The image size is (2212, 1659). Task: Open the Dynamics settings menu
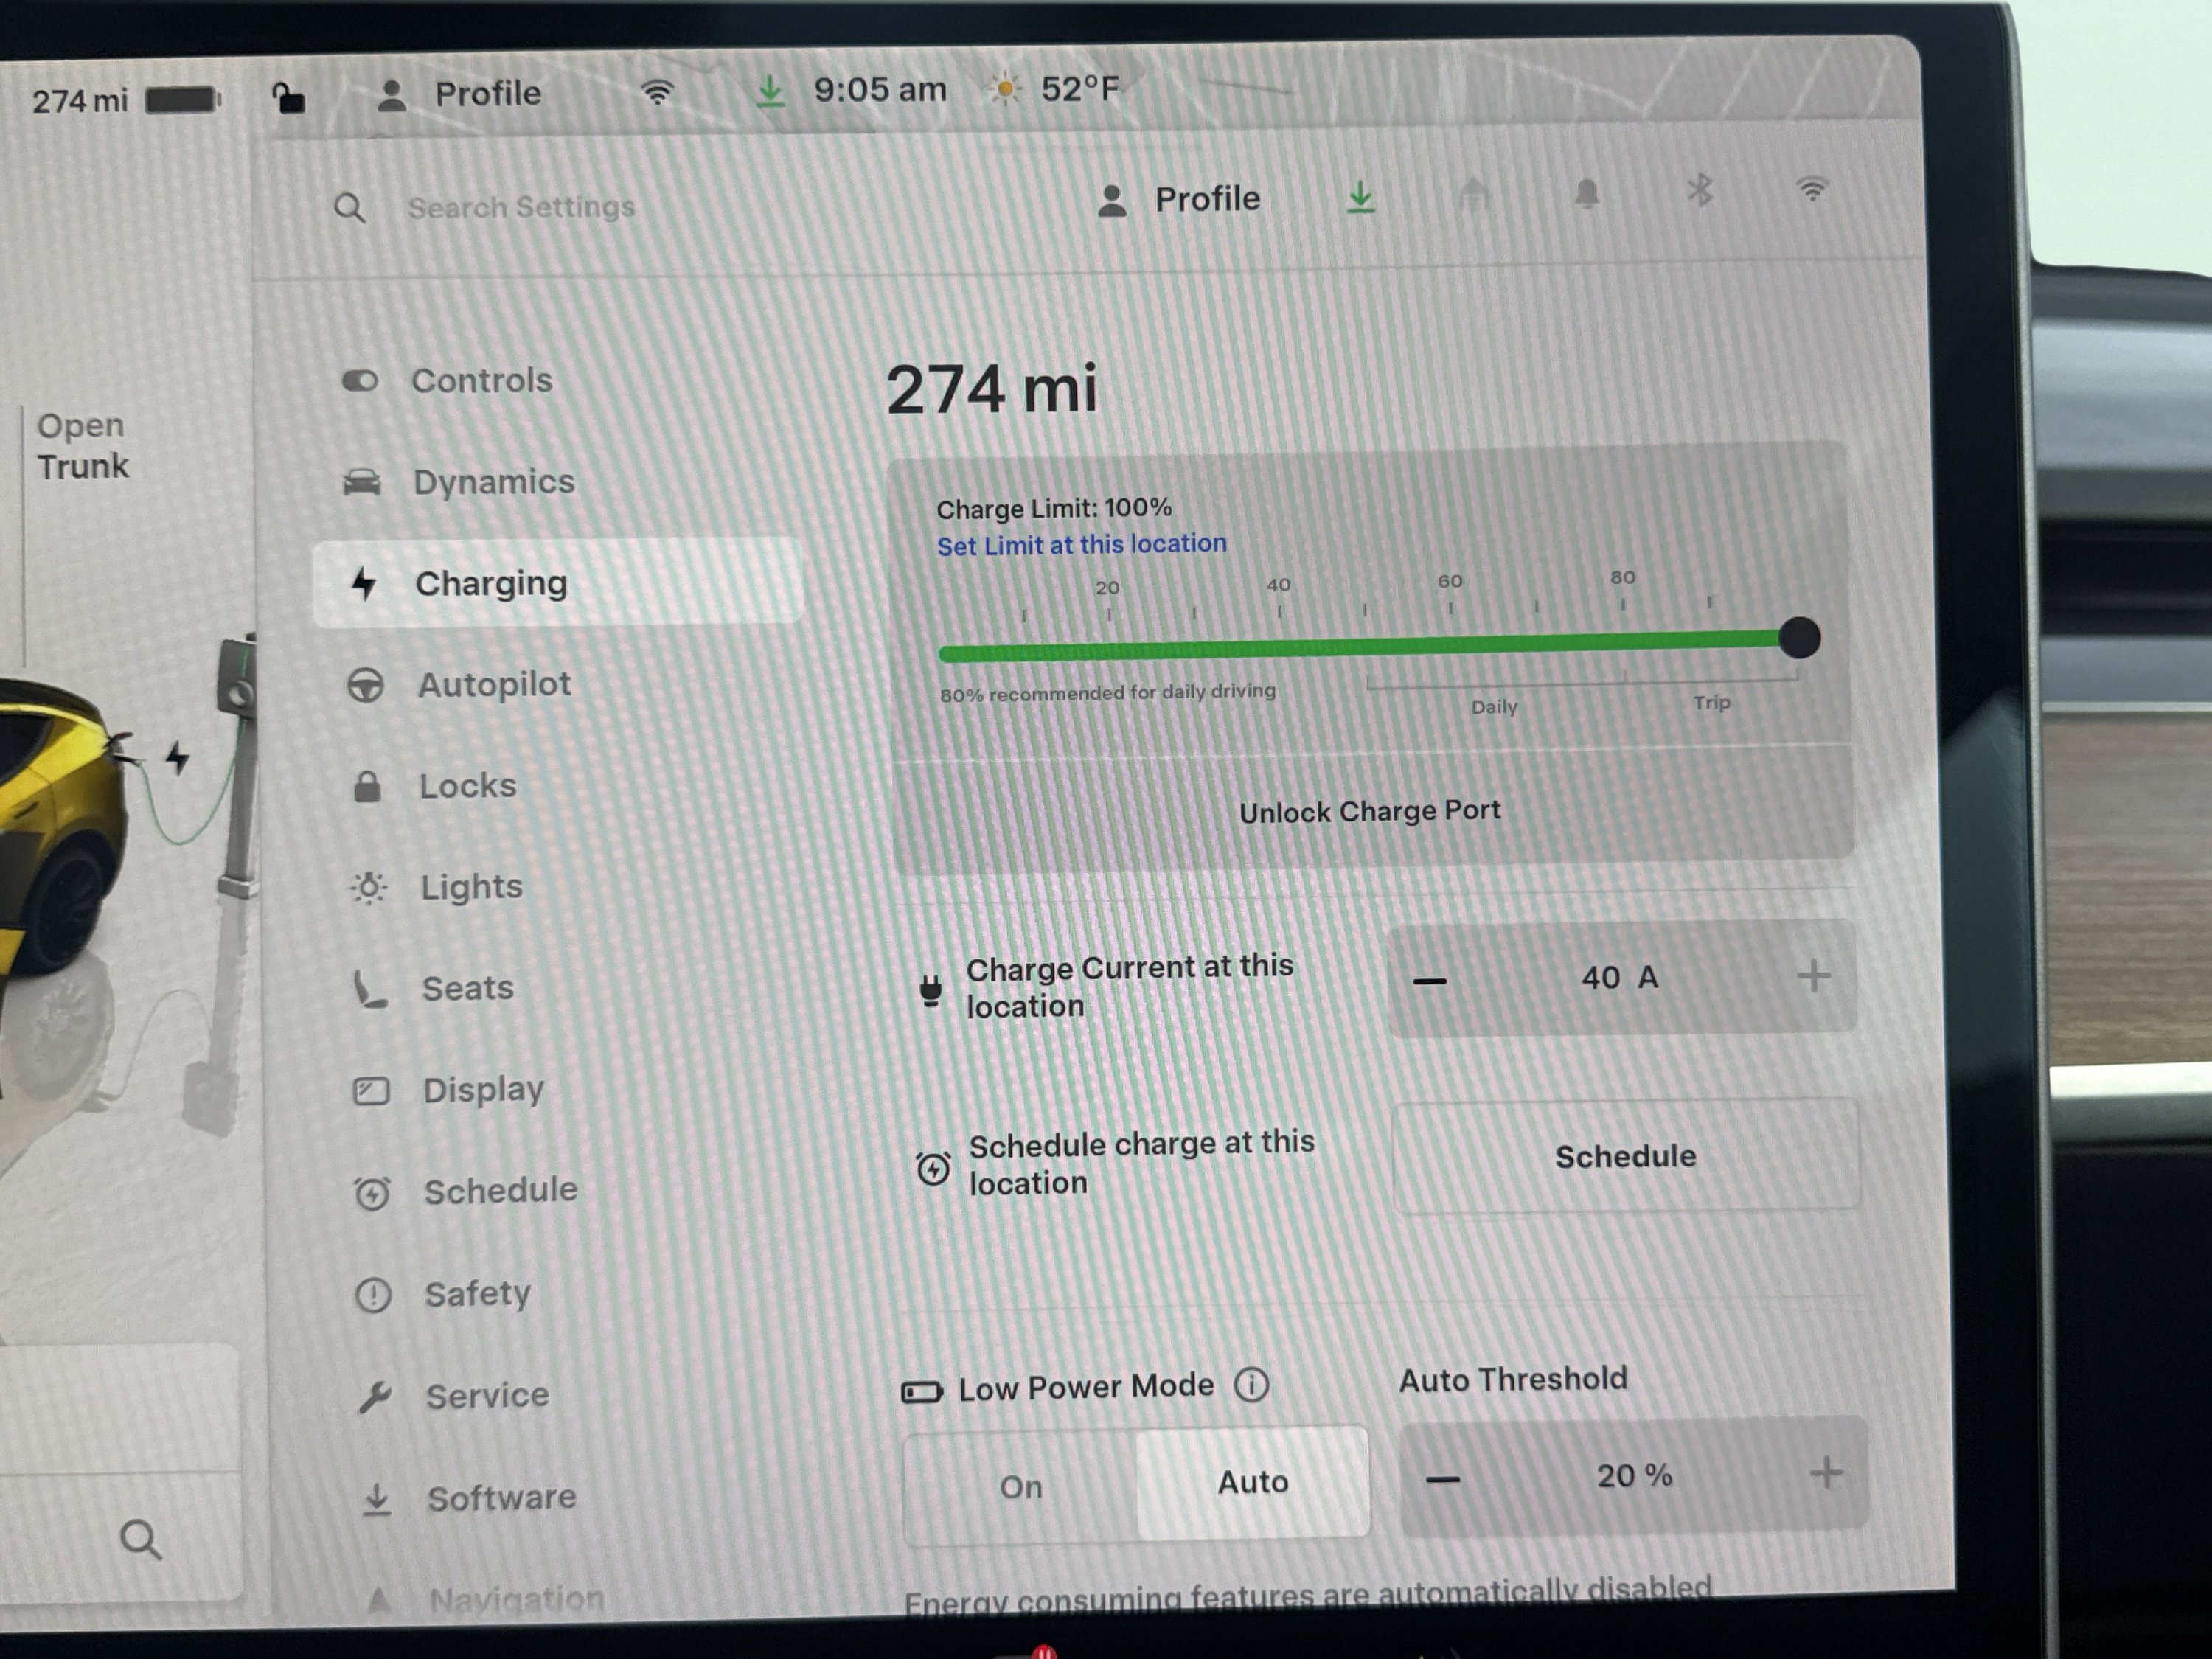459,482
